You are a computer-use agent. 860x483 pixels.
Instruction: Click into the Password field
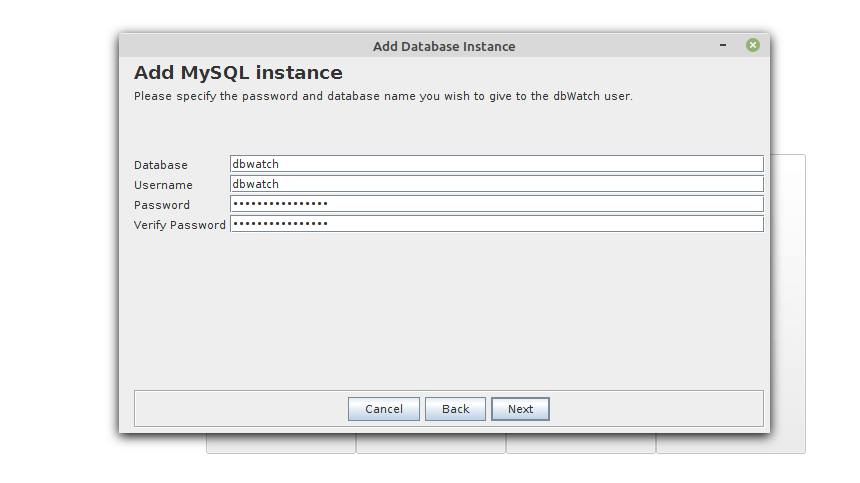coord(496,204)
